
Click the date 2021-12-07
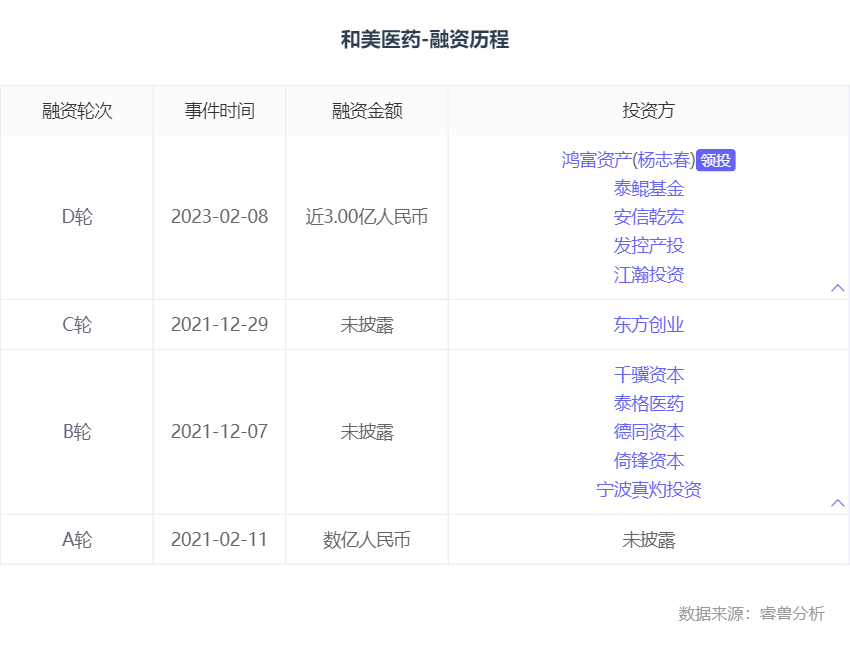220,432
